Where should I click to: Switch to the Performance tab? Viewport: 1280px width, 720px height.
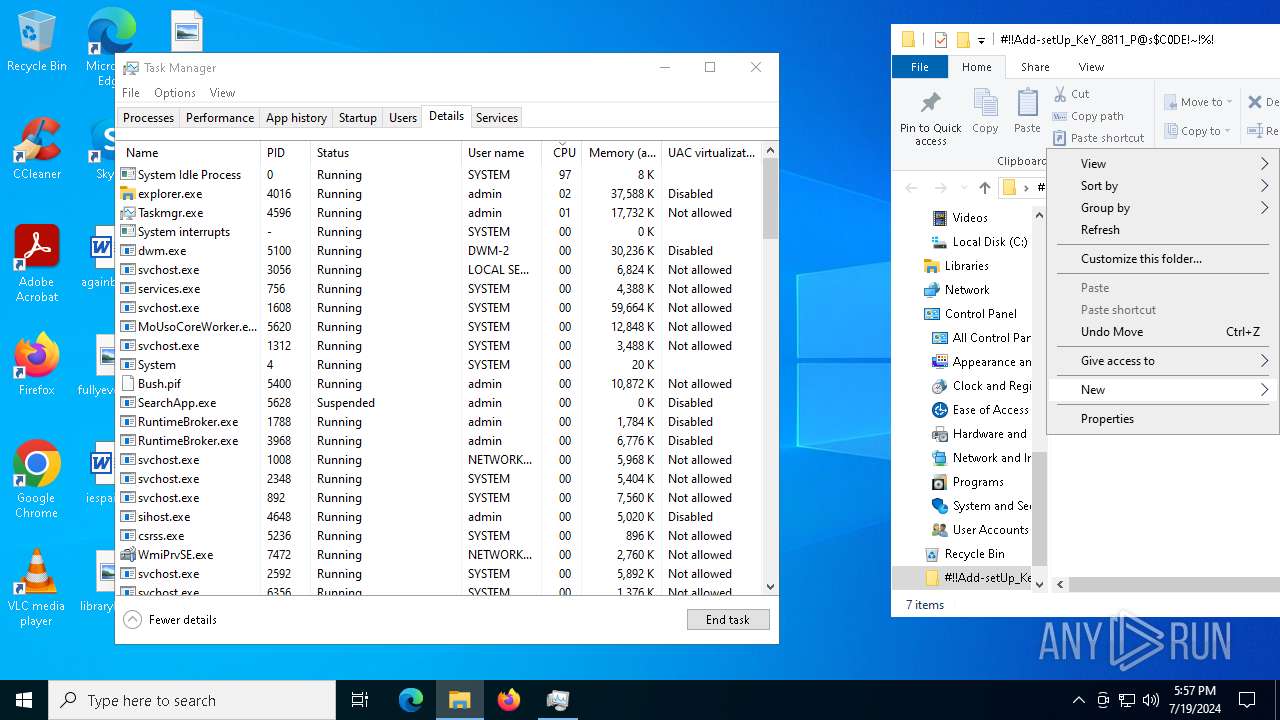(x=220, y=118)
